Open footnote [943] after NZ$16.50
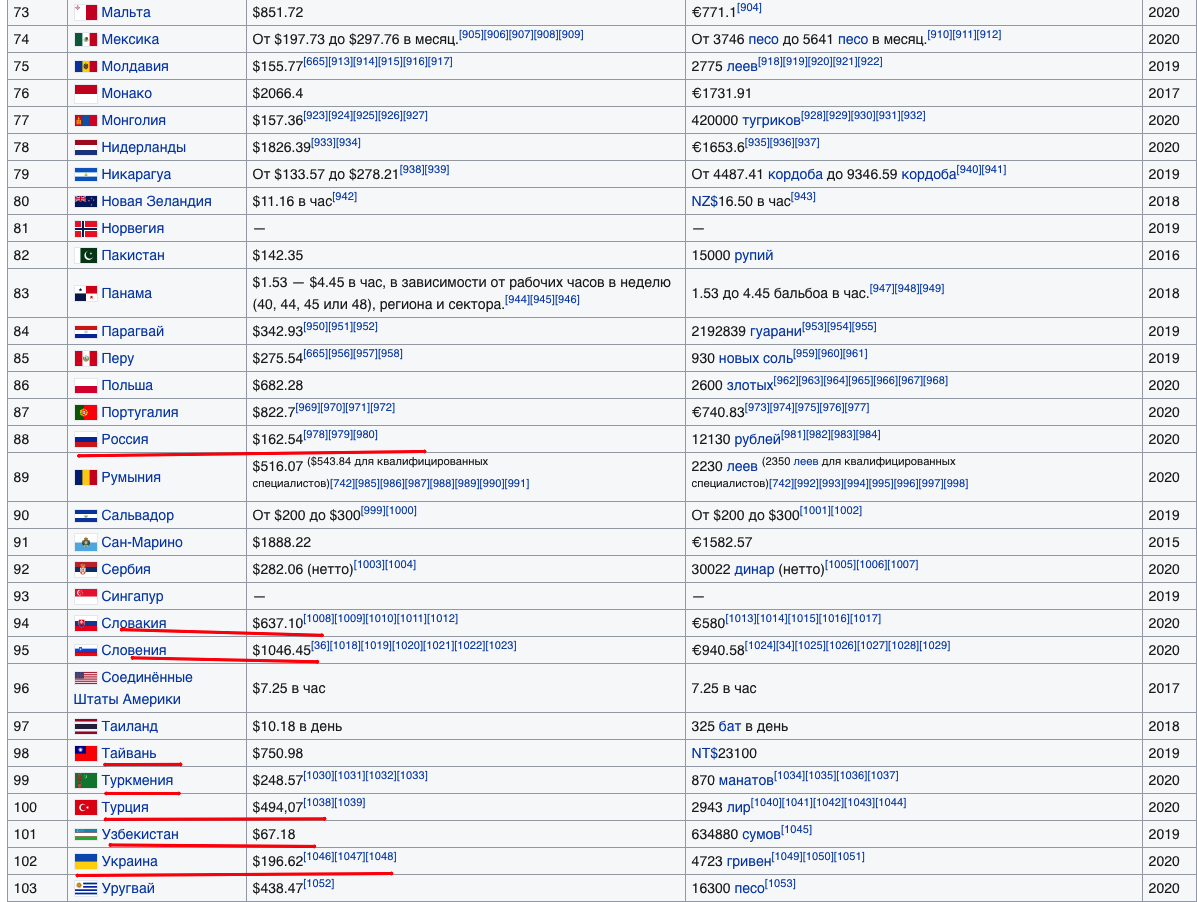The width and height of the screenshot is (1197, 902). click(803, 197)
